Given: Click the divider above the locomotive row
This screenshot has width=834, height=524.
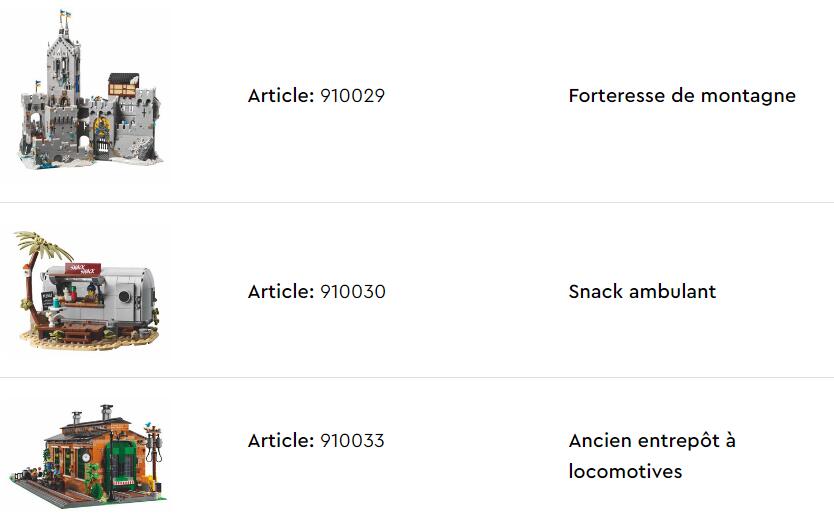Looking at the screenshot, I should click(417, 377).
